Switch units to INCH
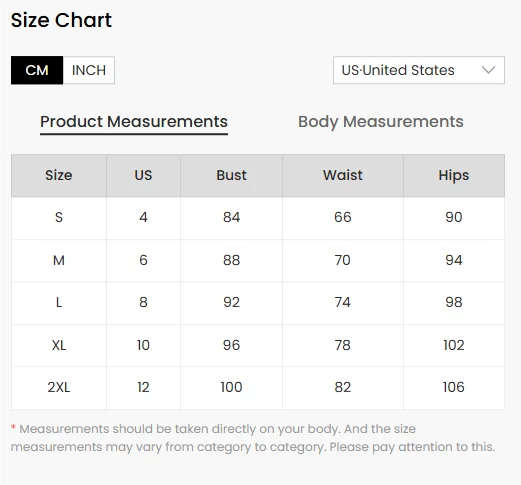 (89, 70)
